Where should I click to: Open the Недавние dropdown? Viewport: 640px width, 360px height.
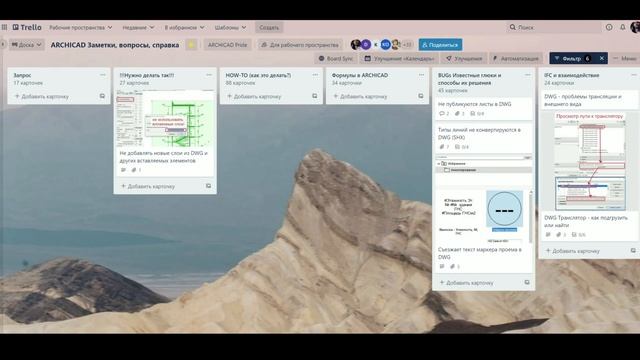coord(138,27)
